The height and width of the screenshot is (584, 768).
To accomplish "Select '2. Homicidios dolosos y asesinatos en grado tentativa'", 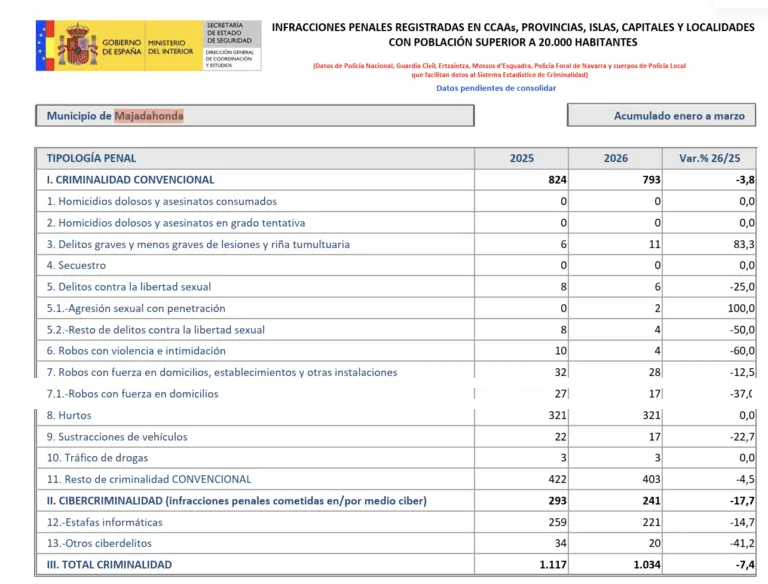I will point(176,223).
